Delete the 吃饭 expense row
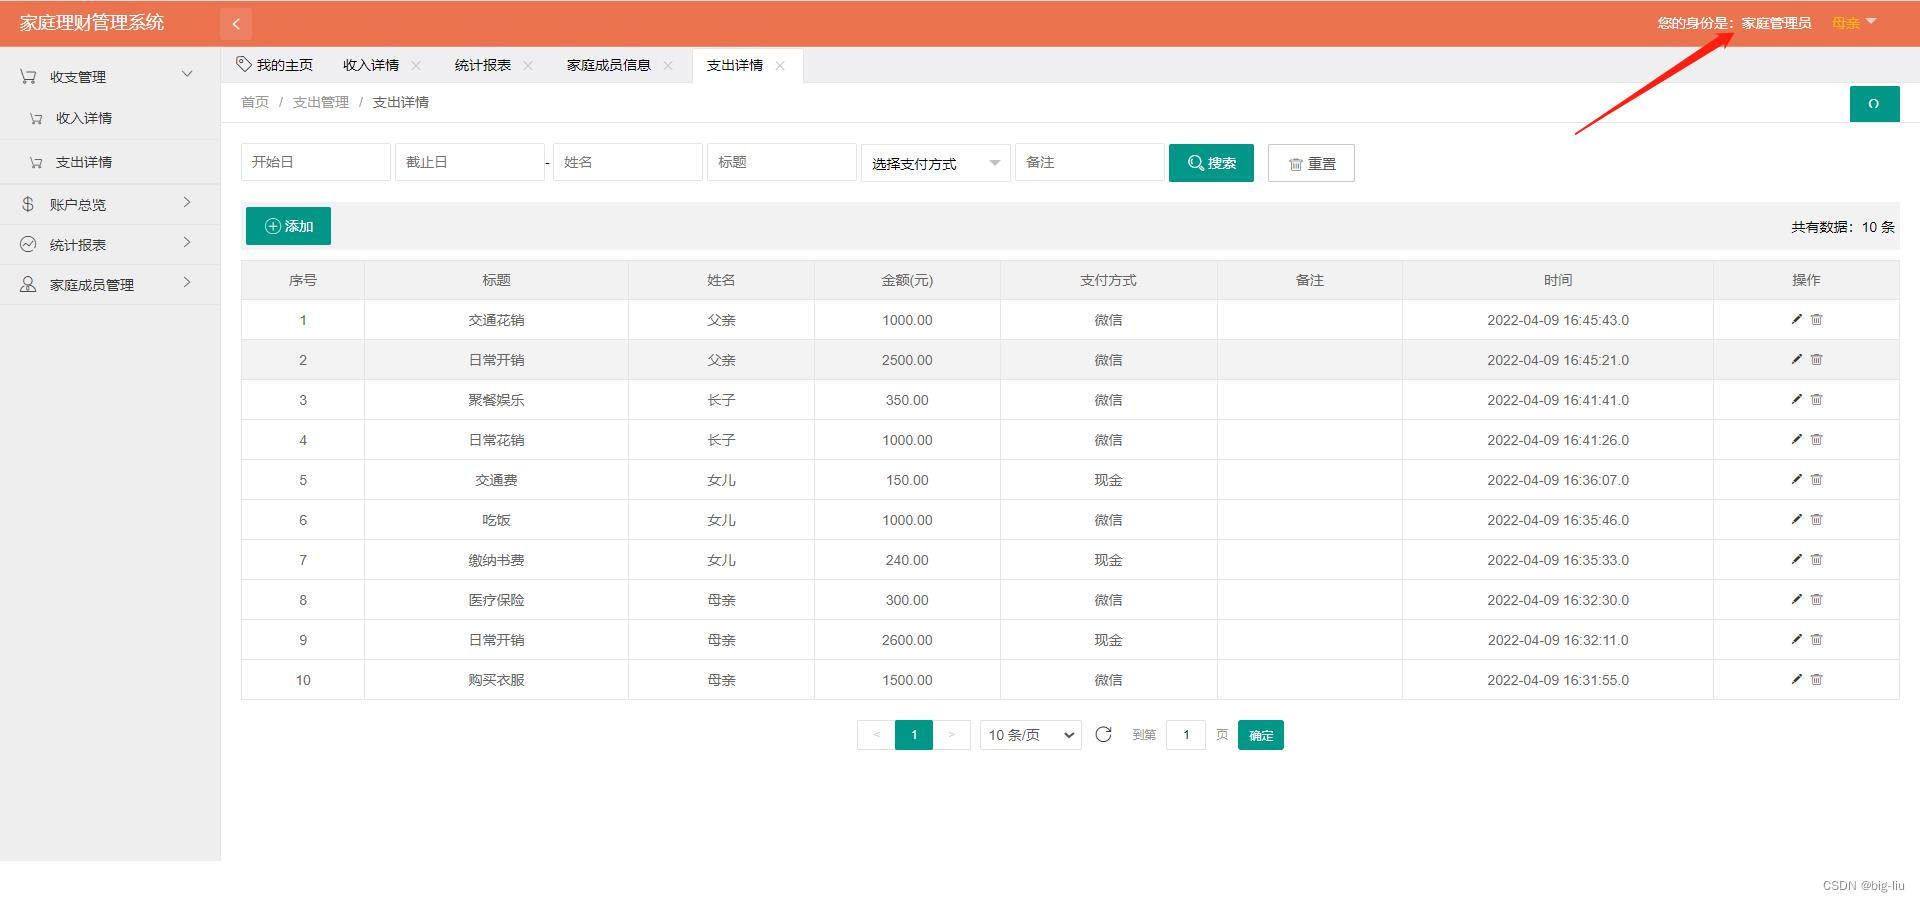This screenshot has width=1920, height=902. coord(1817,519)
